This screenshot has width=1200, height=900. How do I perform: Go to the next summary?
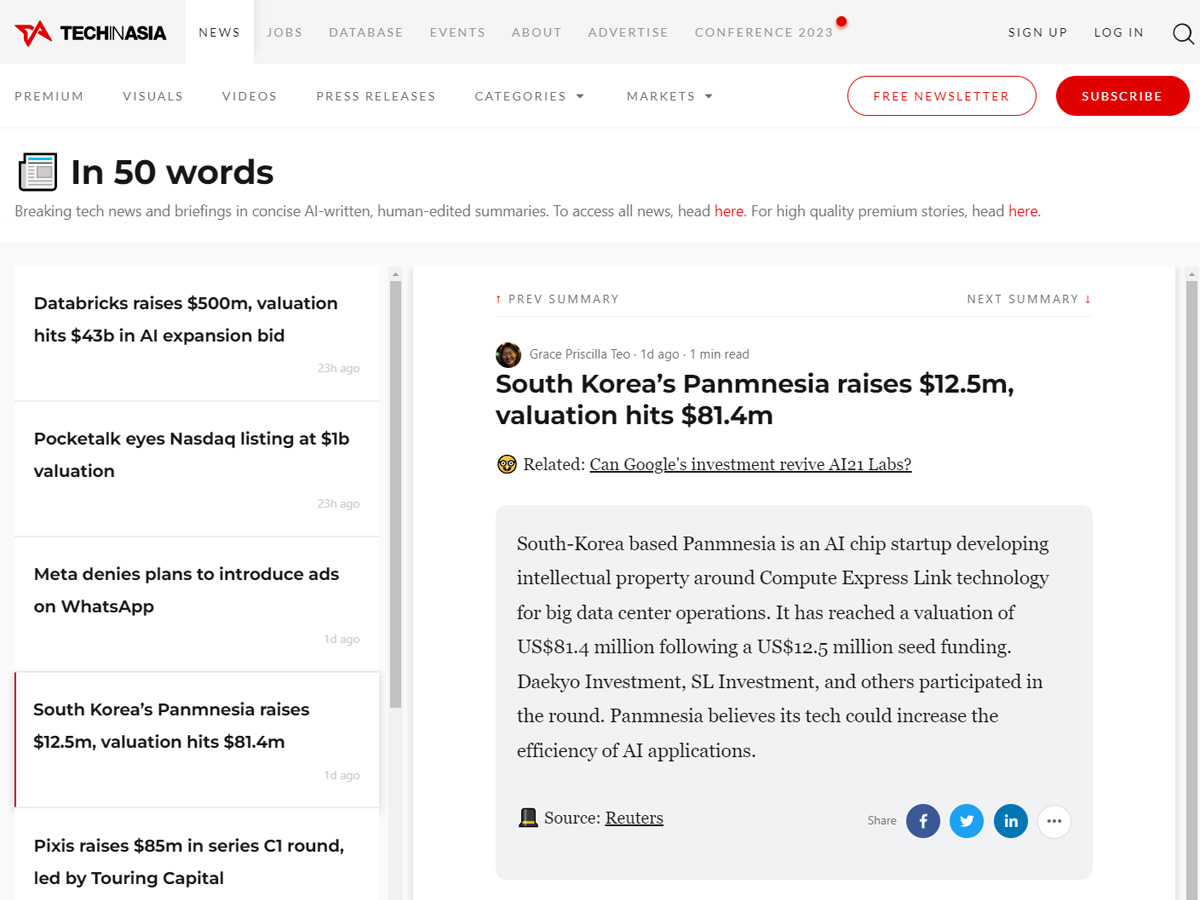[x=1029, y=299]
